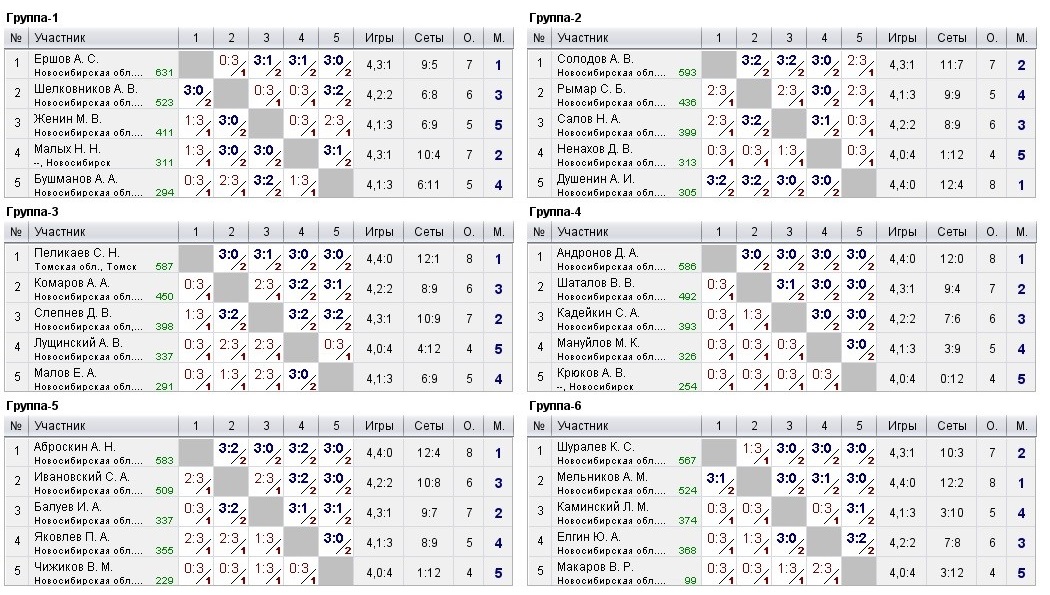Open Андронов Д. А. player entry
This screenshot has height=595, width=1050.
click(598, 253)
